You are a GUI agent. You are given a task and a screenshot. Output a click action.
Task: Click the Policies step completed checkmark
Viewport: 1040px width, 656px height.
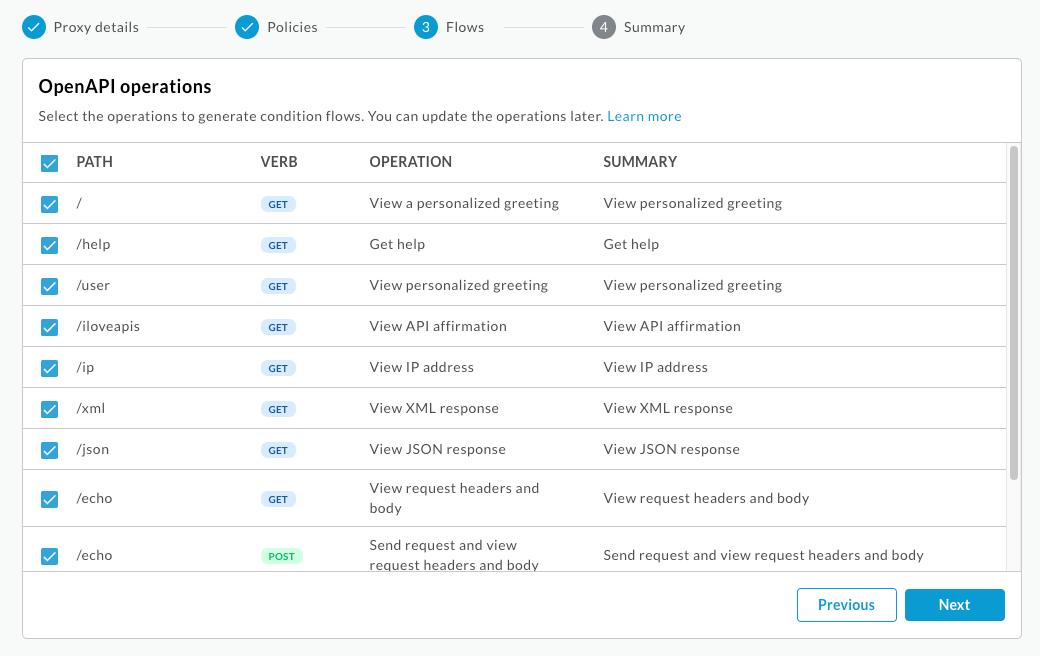point(247,27)
